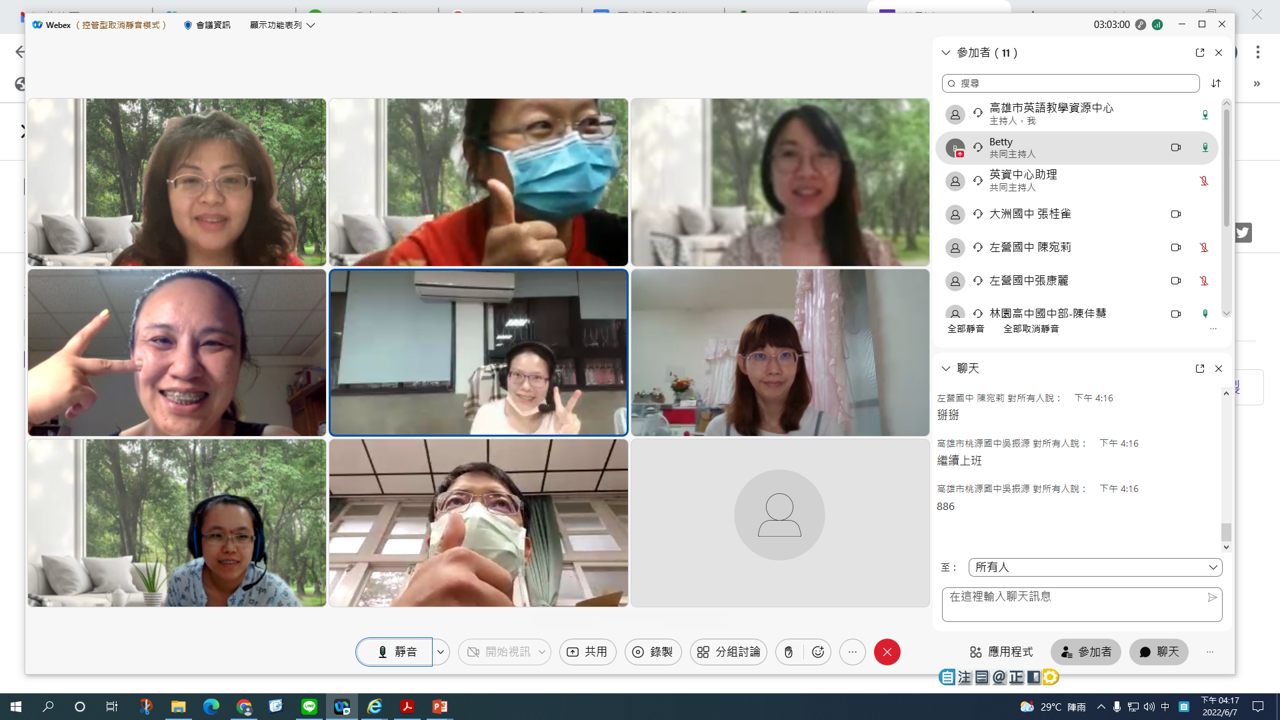Open more options ellipsis in toolbar
Viewport: 1280px width, 720px height.
852,652
